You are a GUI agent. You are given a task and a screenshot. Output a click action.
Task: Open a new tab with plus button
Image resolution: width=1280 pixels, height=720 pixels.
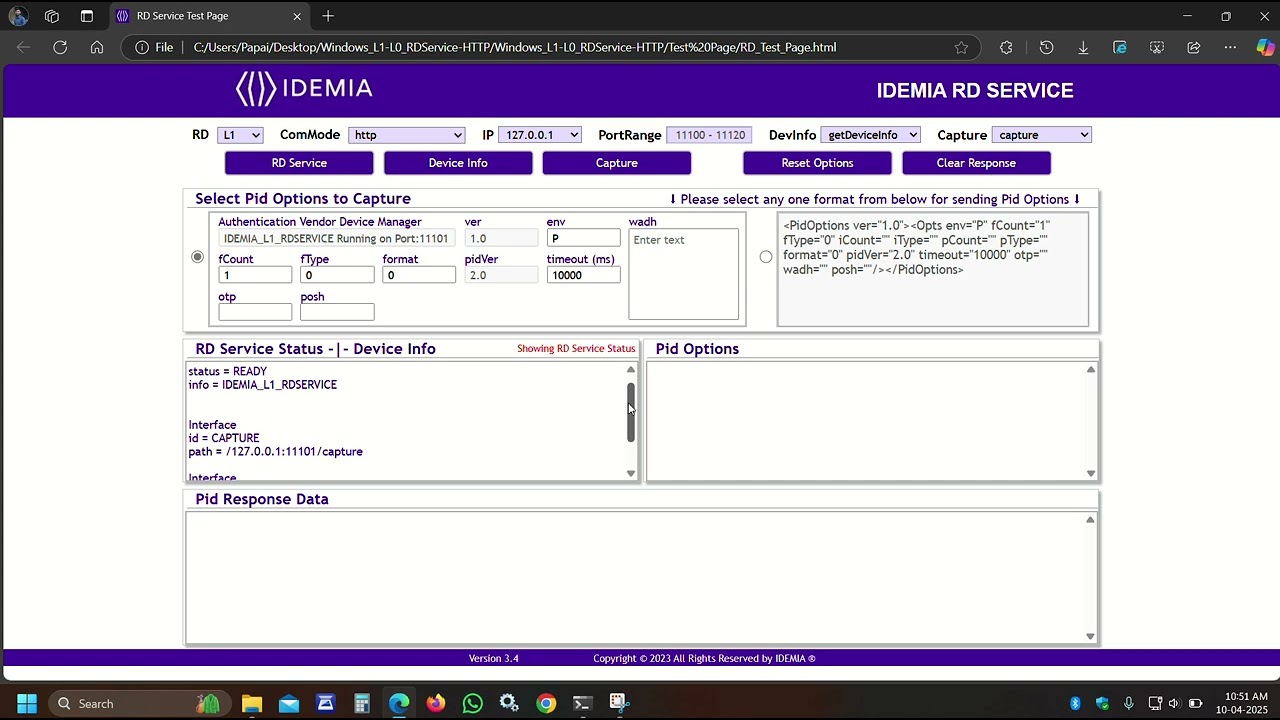pyautogui.click(x=328, y=16)
